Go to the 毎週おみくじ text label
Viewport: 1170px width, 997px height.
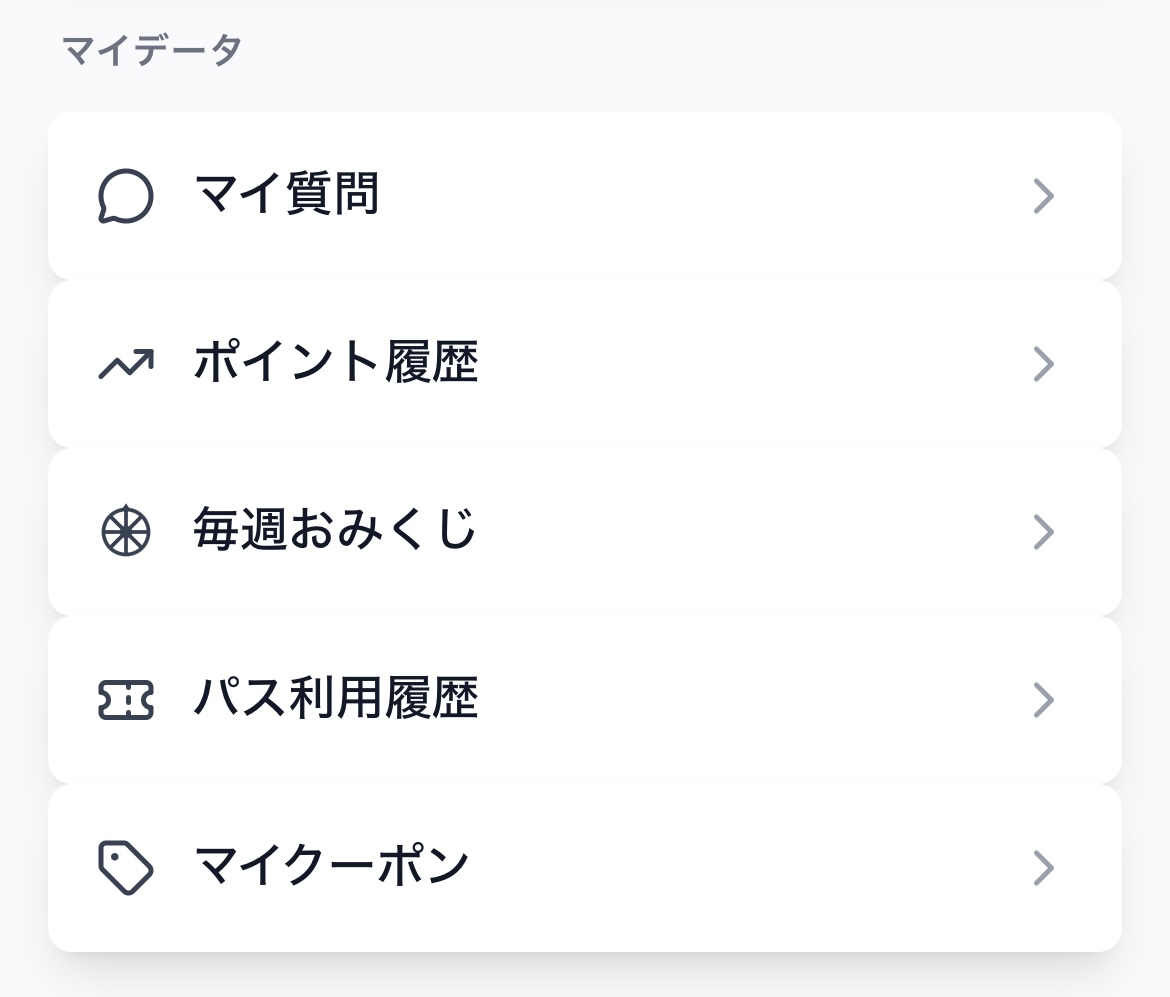[x=335, y=530]
